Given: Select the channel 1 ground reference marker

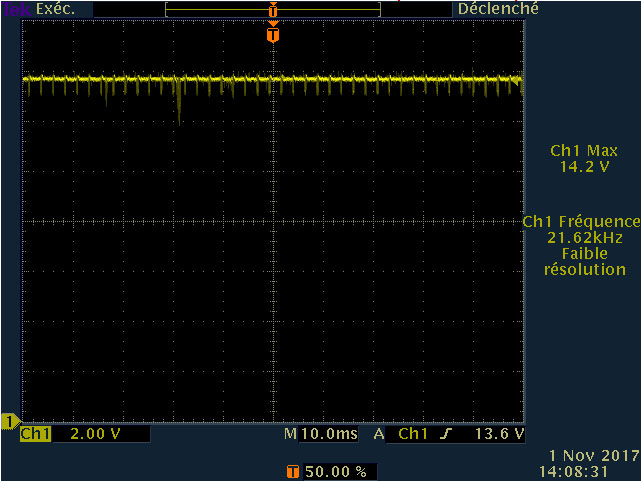Looking at the screenshot, I should pyautogui.click(x=11, y=422).
